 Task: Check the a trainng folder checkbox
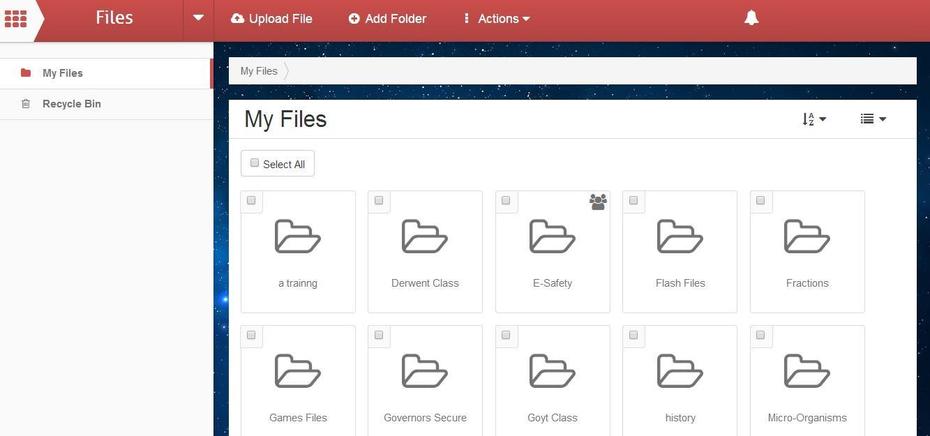tap(251, 201)
